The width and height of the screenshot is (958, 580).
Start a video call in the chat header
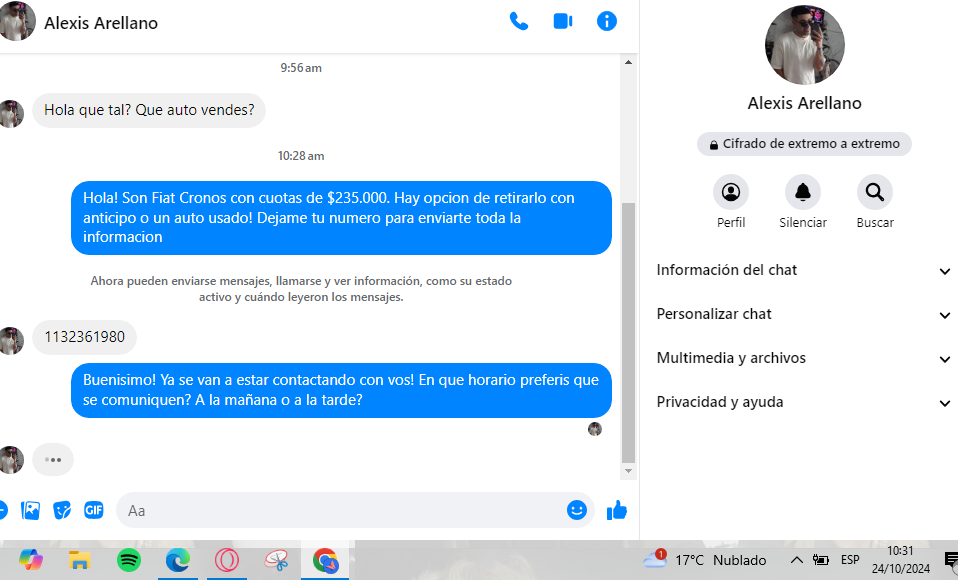pyautogui.click(x=563, y=22)
